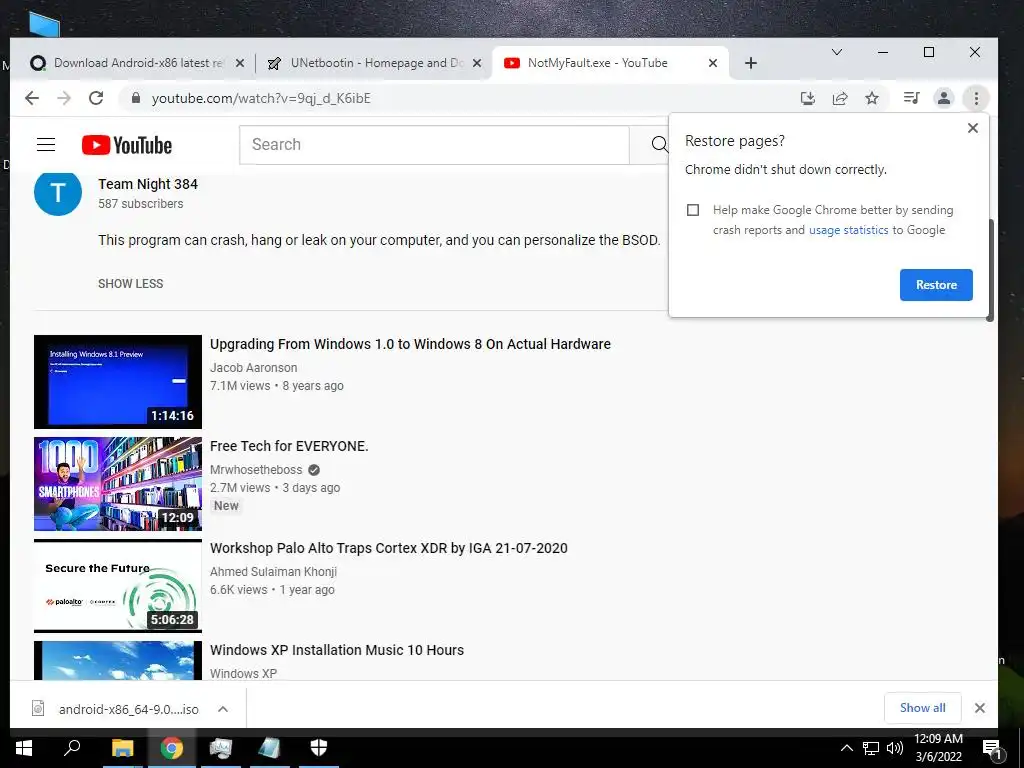
Task: Close the Restore pages popup
Action: pos(972,128)
